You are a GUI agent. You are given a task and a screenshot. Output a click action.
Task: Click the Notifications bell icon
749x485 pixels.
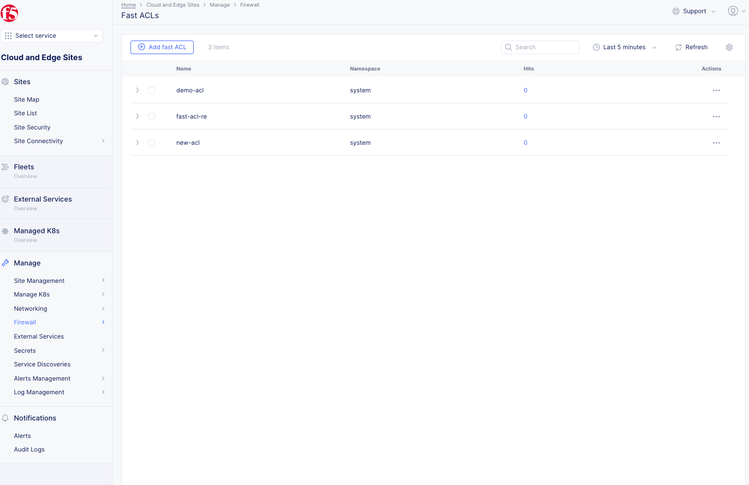(5, 418)
